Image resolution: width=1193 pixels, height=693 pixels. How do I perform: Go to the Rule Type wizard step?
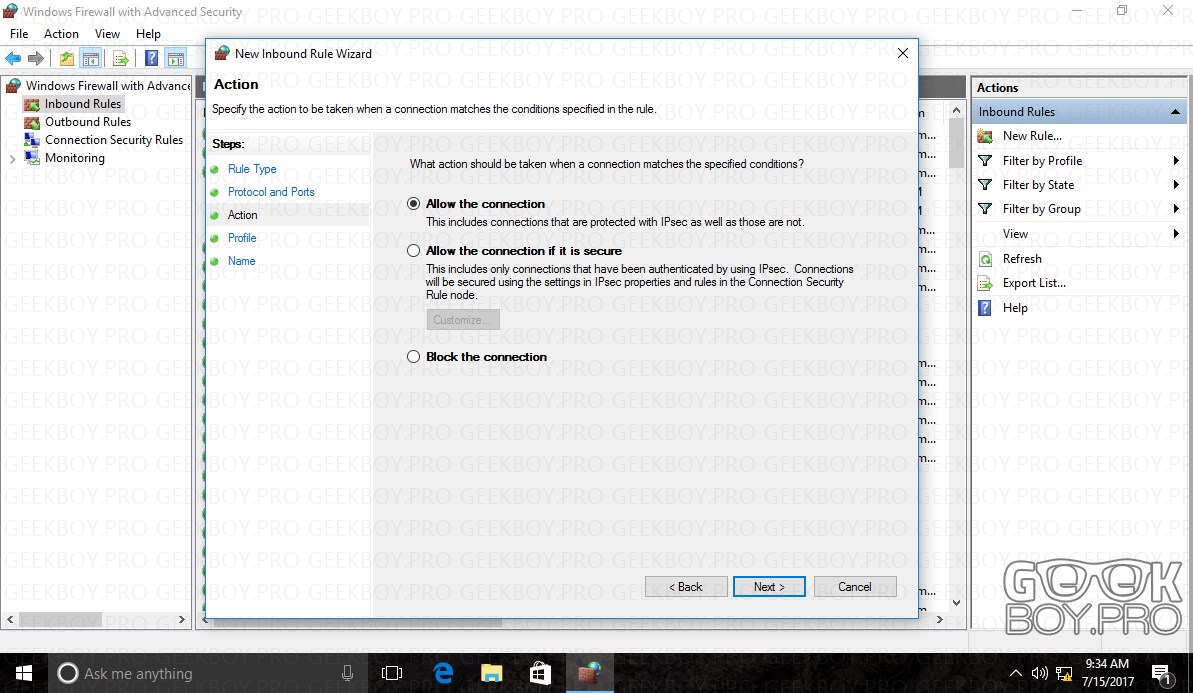point(252,169)
